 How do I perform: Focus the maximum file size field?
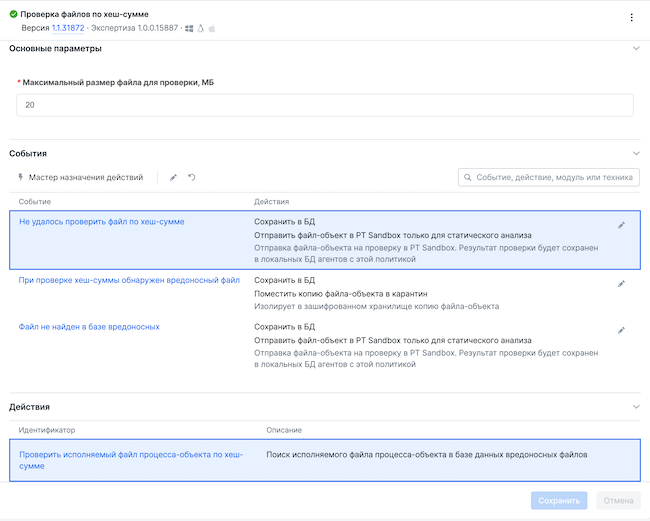(324, 105)
